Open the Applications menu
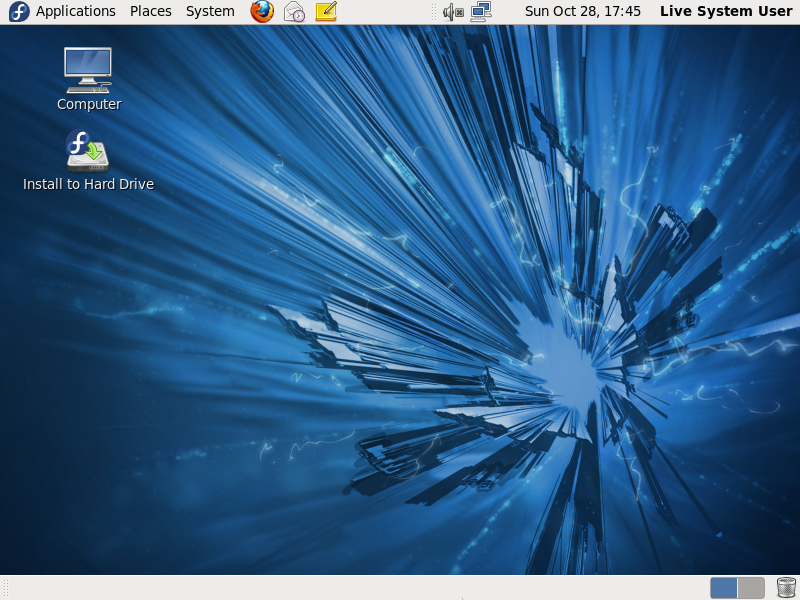 pyautogui.click(x=76, y=12)
